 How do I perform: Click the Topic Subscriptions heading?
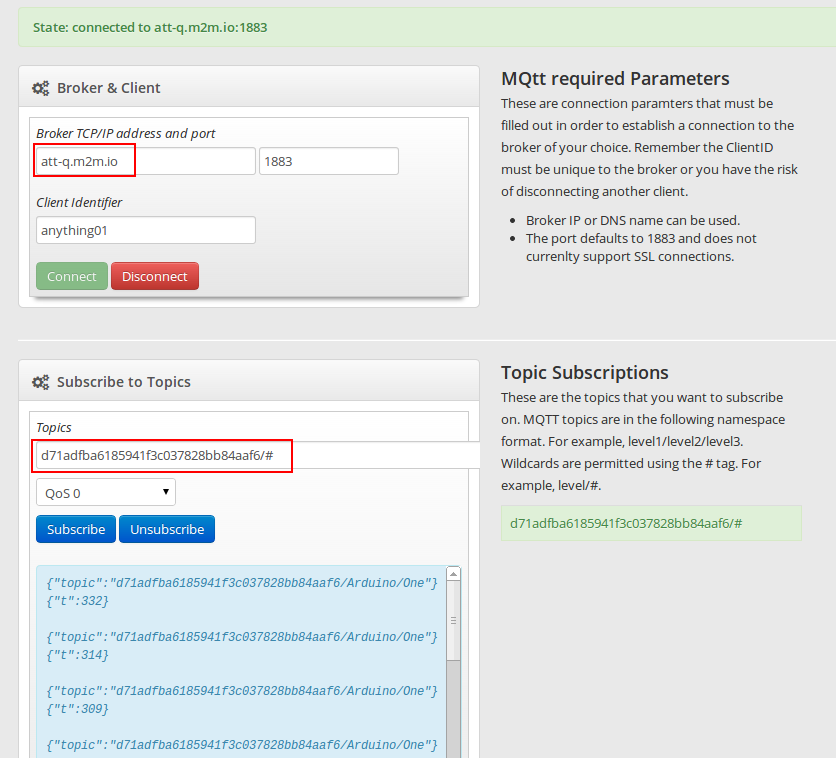click(x=584, y=373)
